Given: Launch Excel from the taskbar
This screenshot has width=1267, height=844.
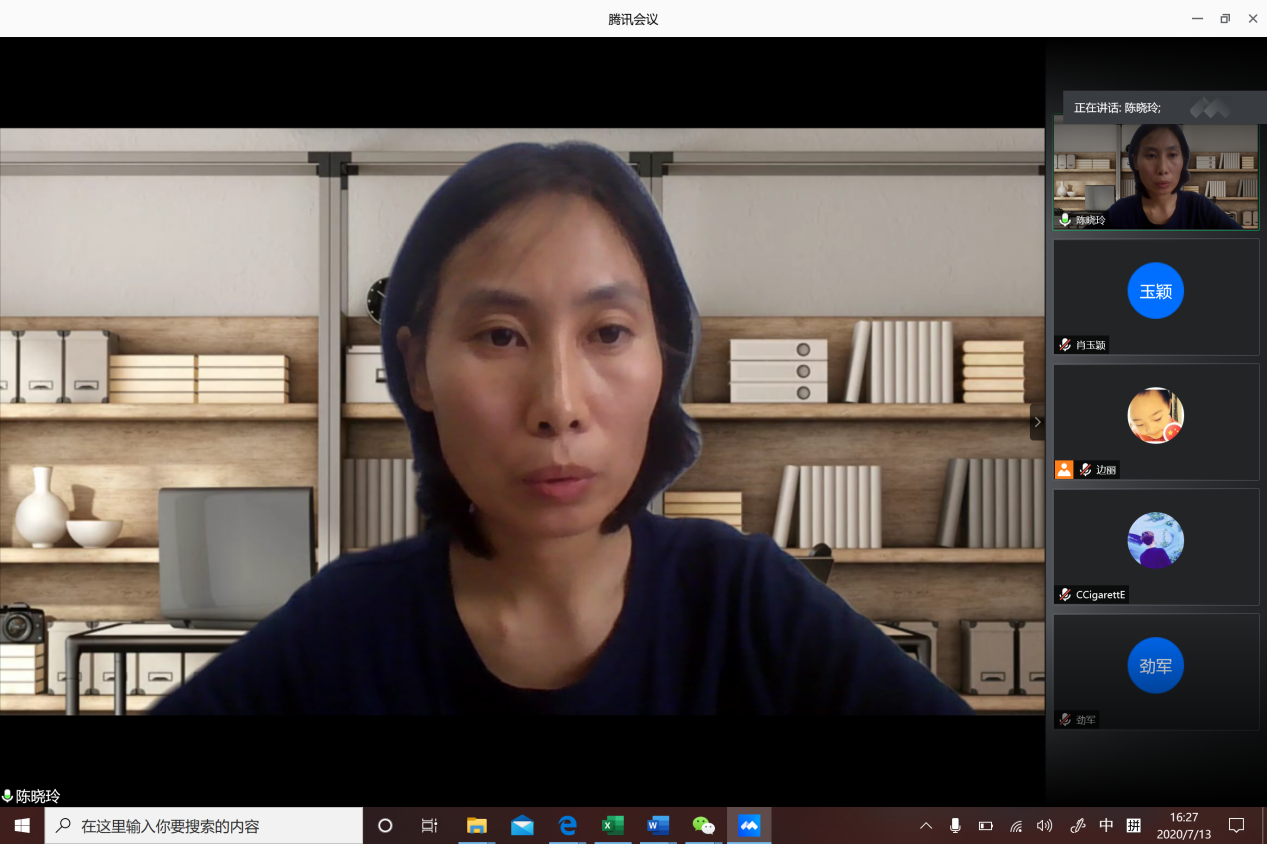Looking at the screenshot, I should coord(613,826).
